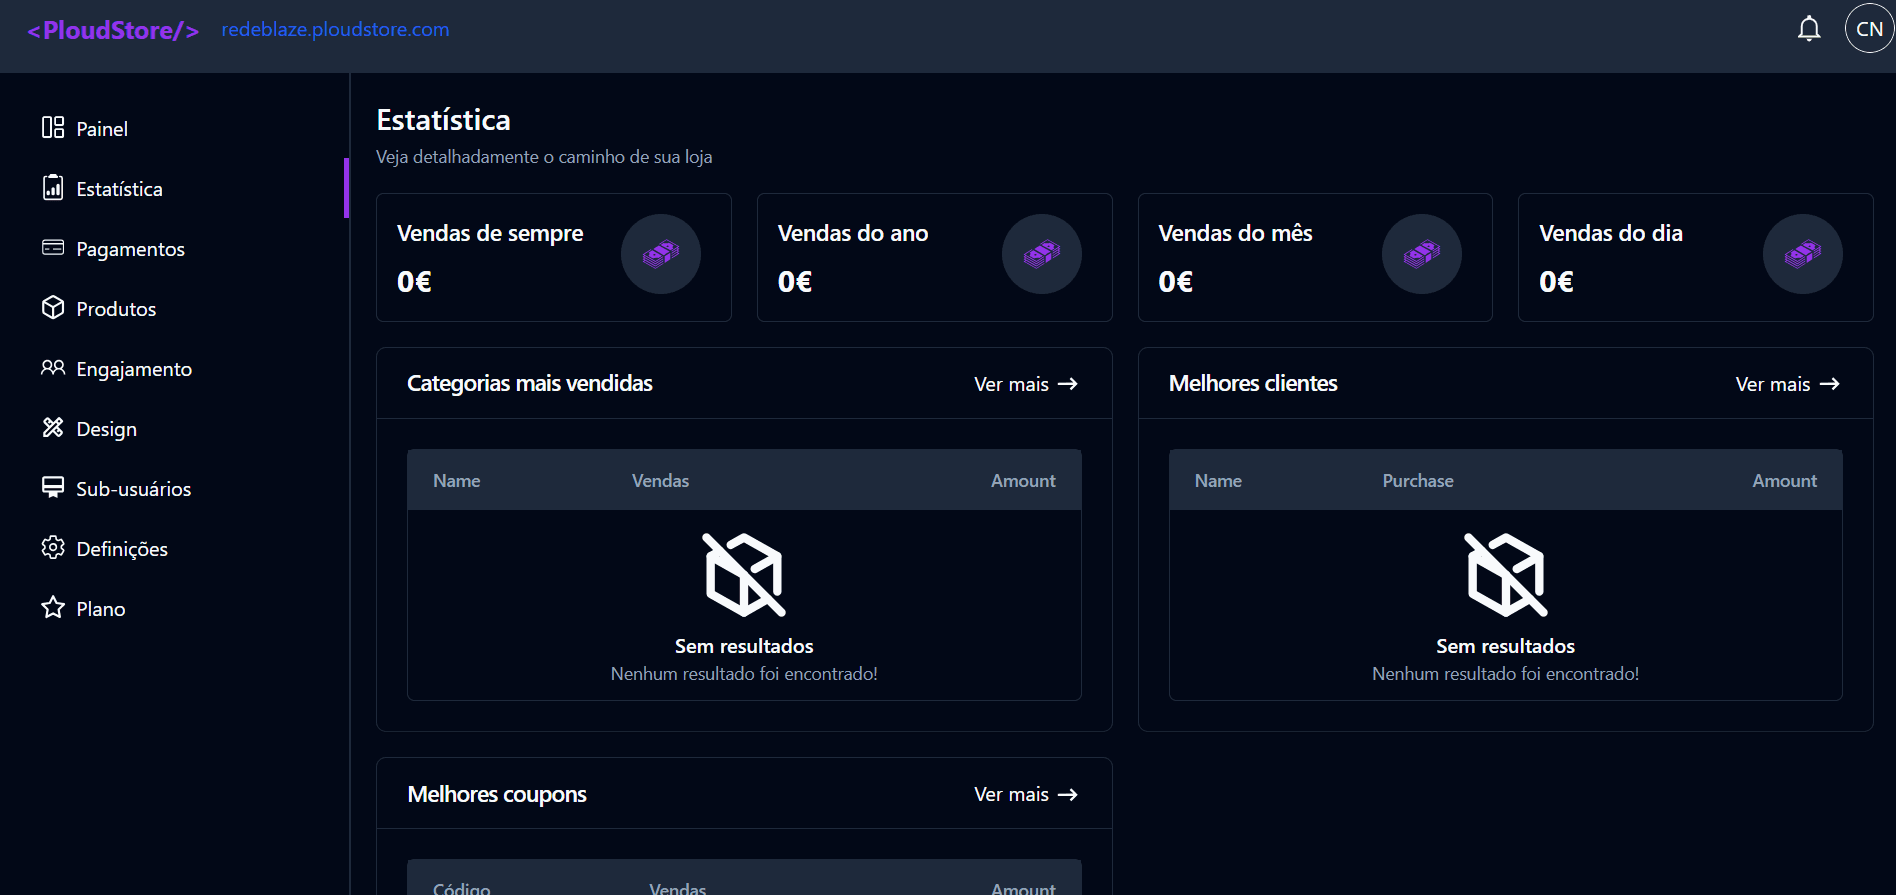Click Amount column header in Categorias table

pyautogui.click(x=1023, y=481)
